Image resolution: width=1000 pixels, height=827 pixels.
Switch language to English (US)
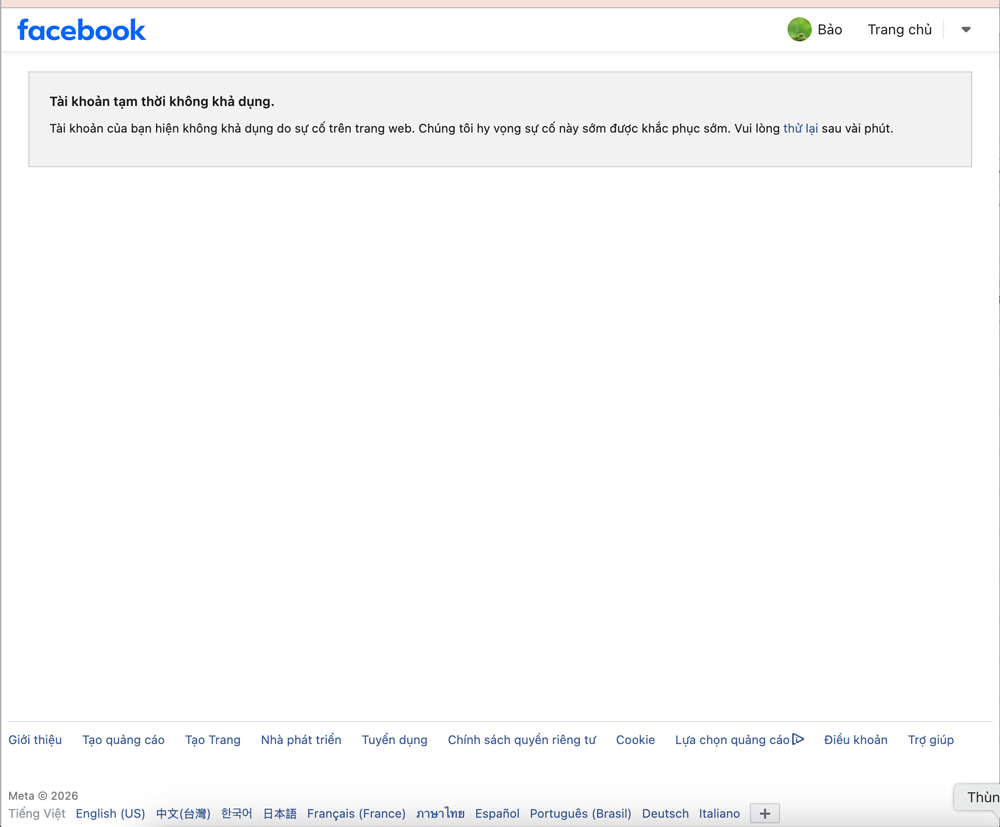pos(110,814)
